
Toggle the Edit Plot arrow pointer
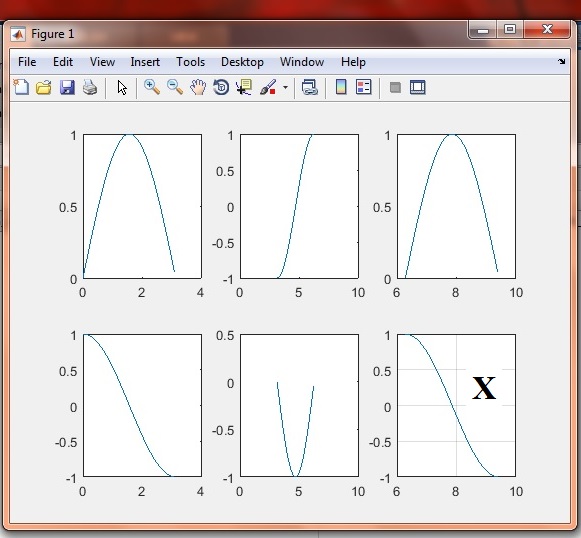click(x=122, y=88)
